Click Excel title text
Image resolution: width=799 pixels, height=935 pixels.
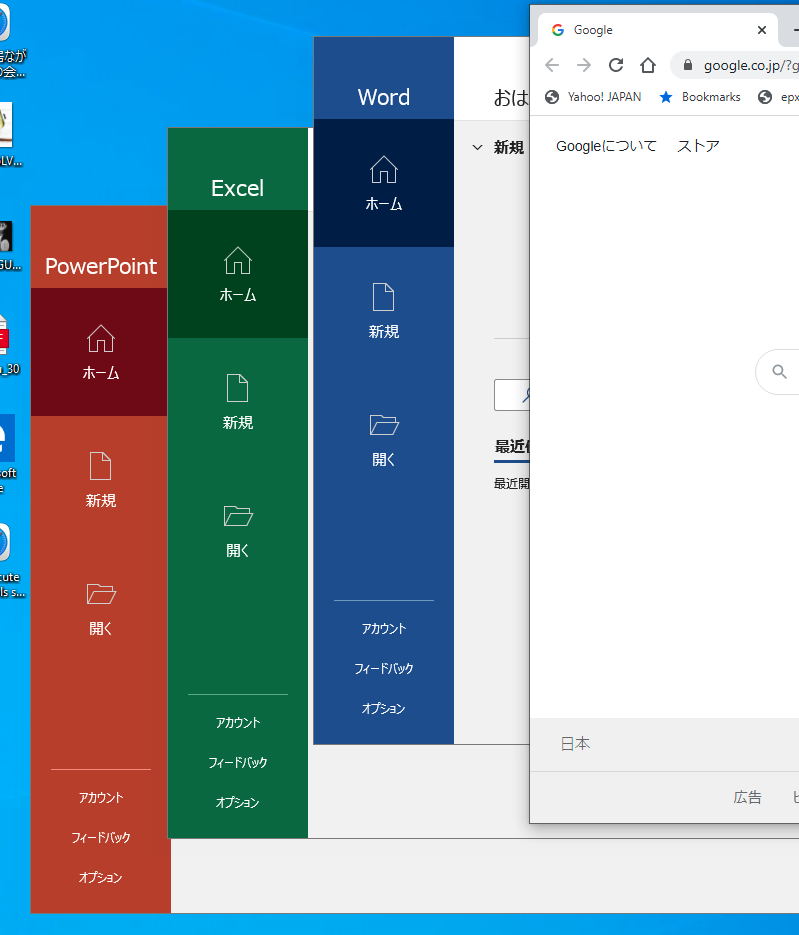(237, 188)
